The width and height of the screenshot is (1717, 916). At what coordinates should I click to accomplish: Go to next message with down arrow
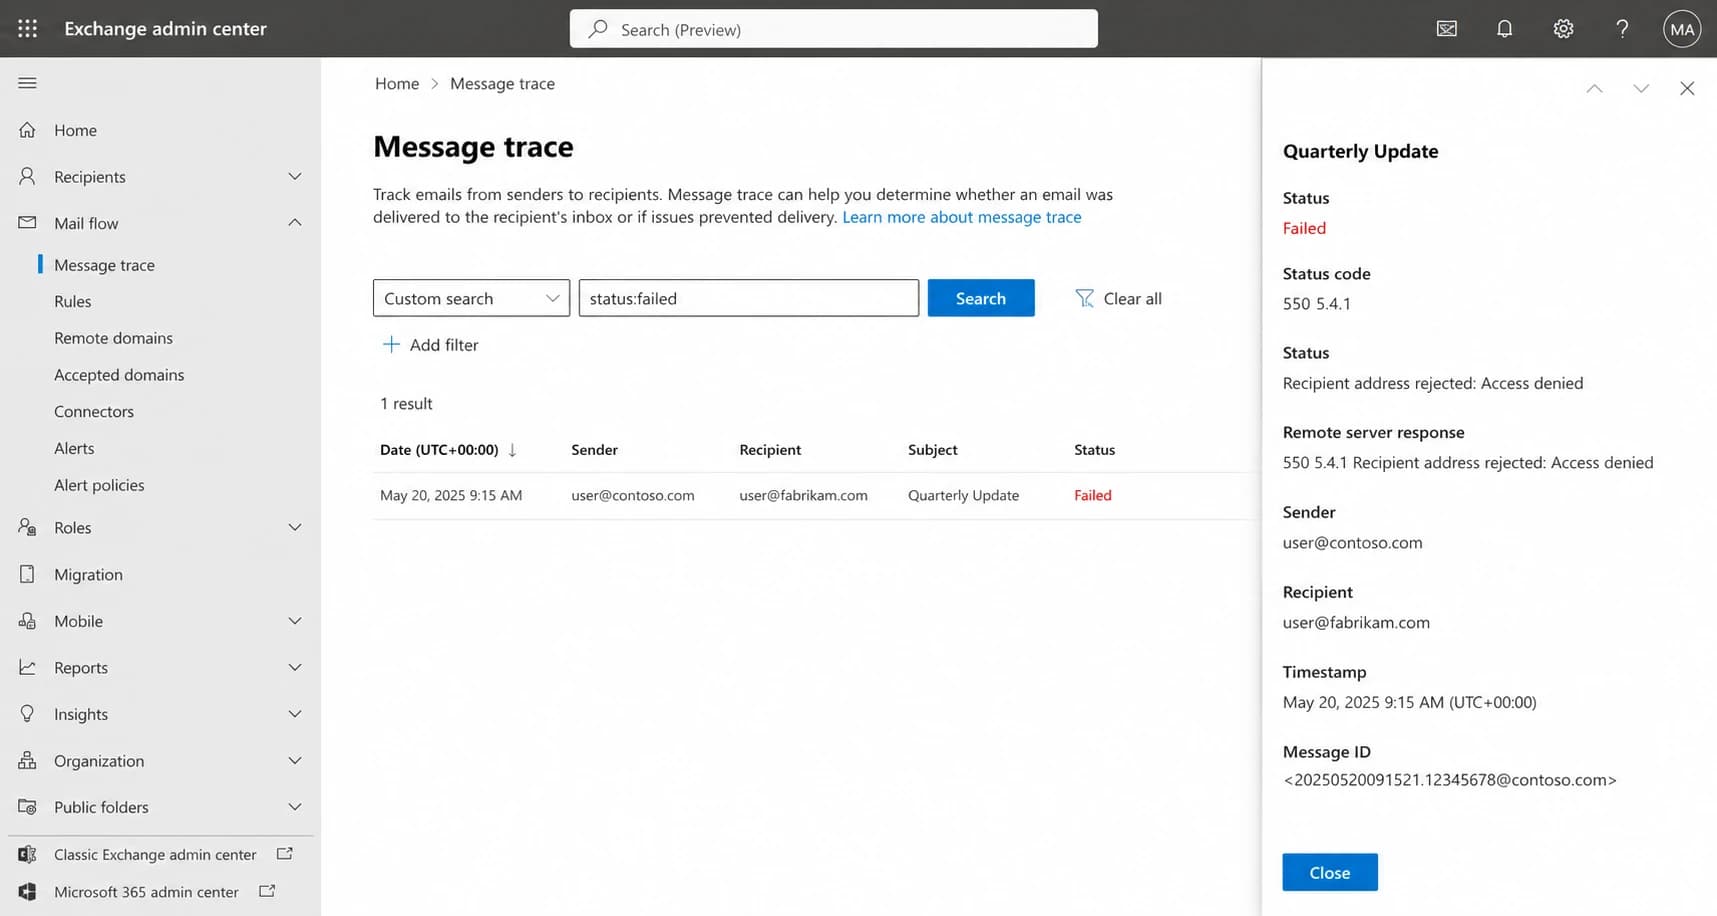click(1641, 89)
